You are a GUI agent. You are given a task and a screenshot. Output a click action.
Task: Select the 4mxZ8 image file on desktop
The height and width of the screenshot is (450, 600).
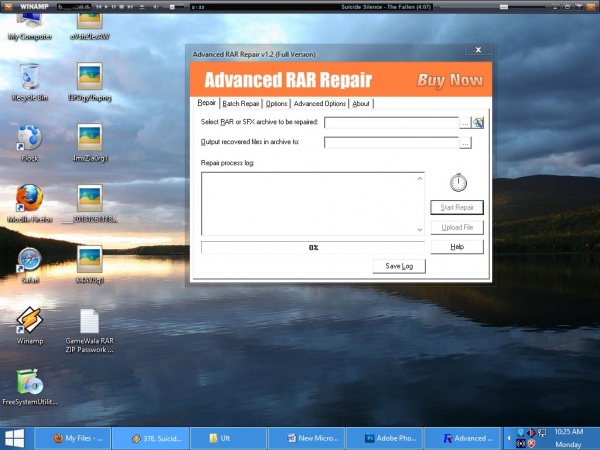point(90,143)
